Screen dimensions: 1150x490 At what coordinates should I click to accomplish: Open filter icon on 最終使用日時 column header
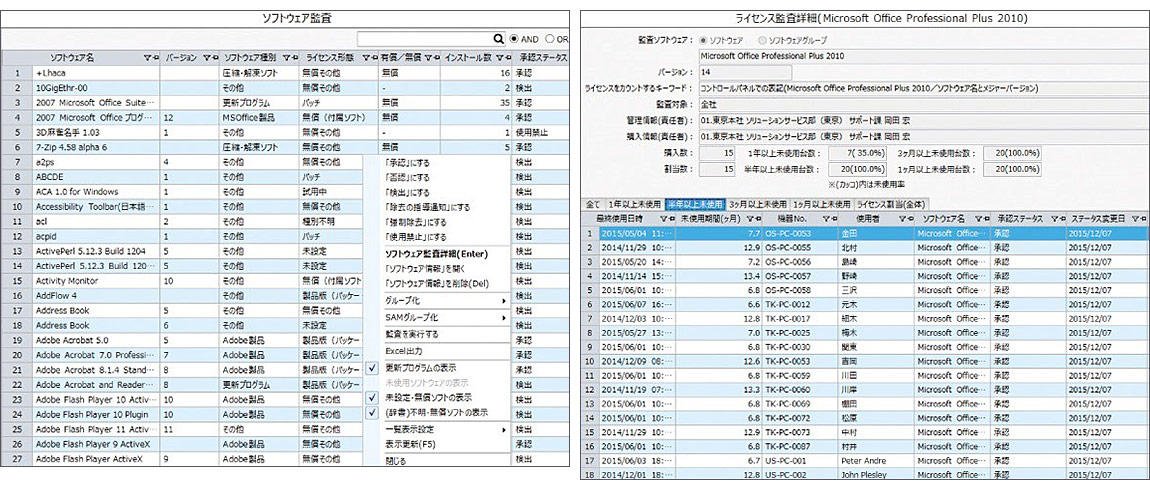click(x=663, y=219)
